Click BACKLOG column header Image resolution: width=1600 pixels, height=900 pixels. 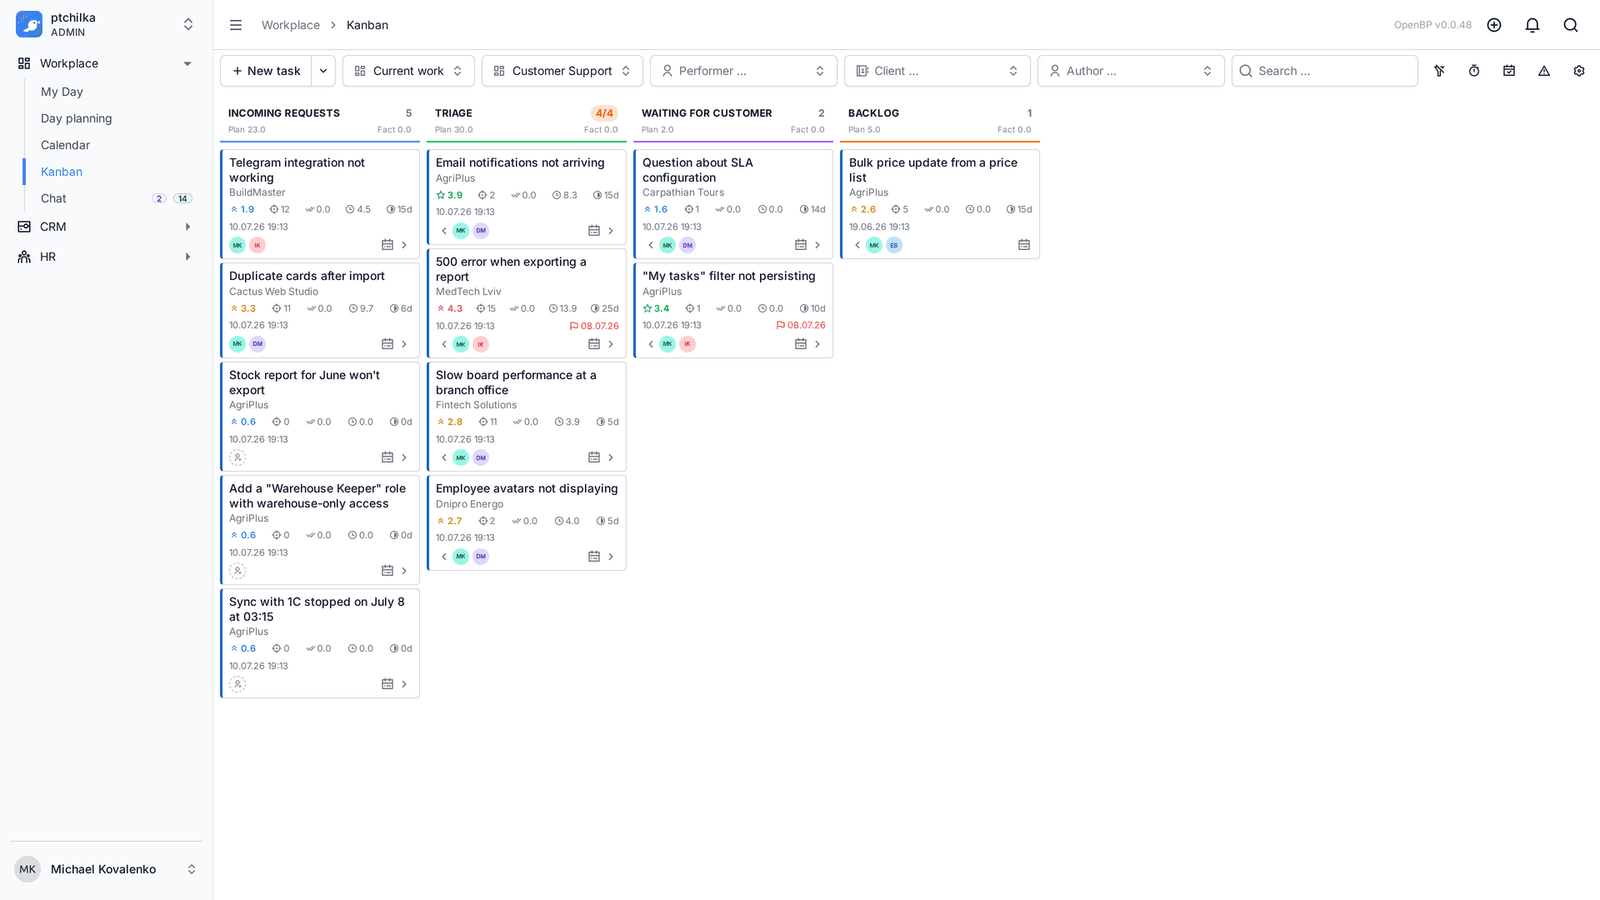[873, 113]
